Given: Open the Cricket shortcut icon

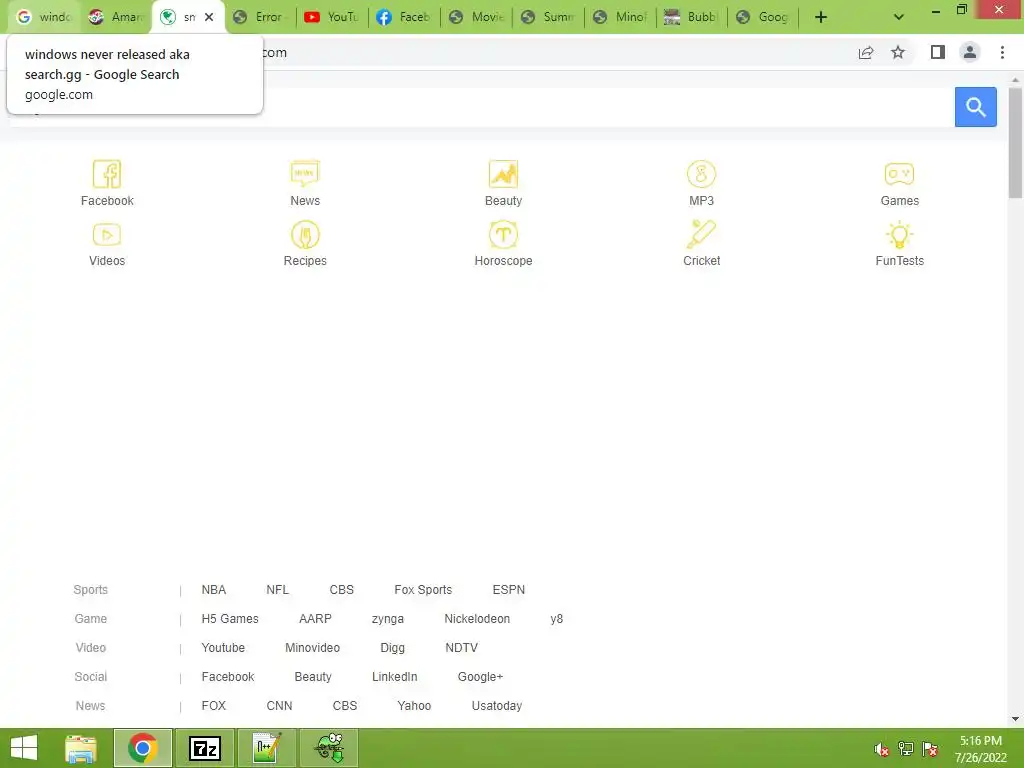Looking at the screenshot, I should (x=701, y=234).
